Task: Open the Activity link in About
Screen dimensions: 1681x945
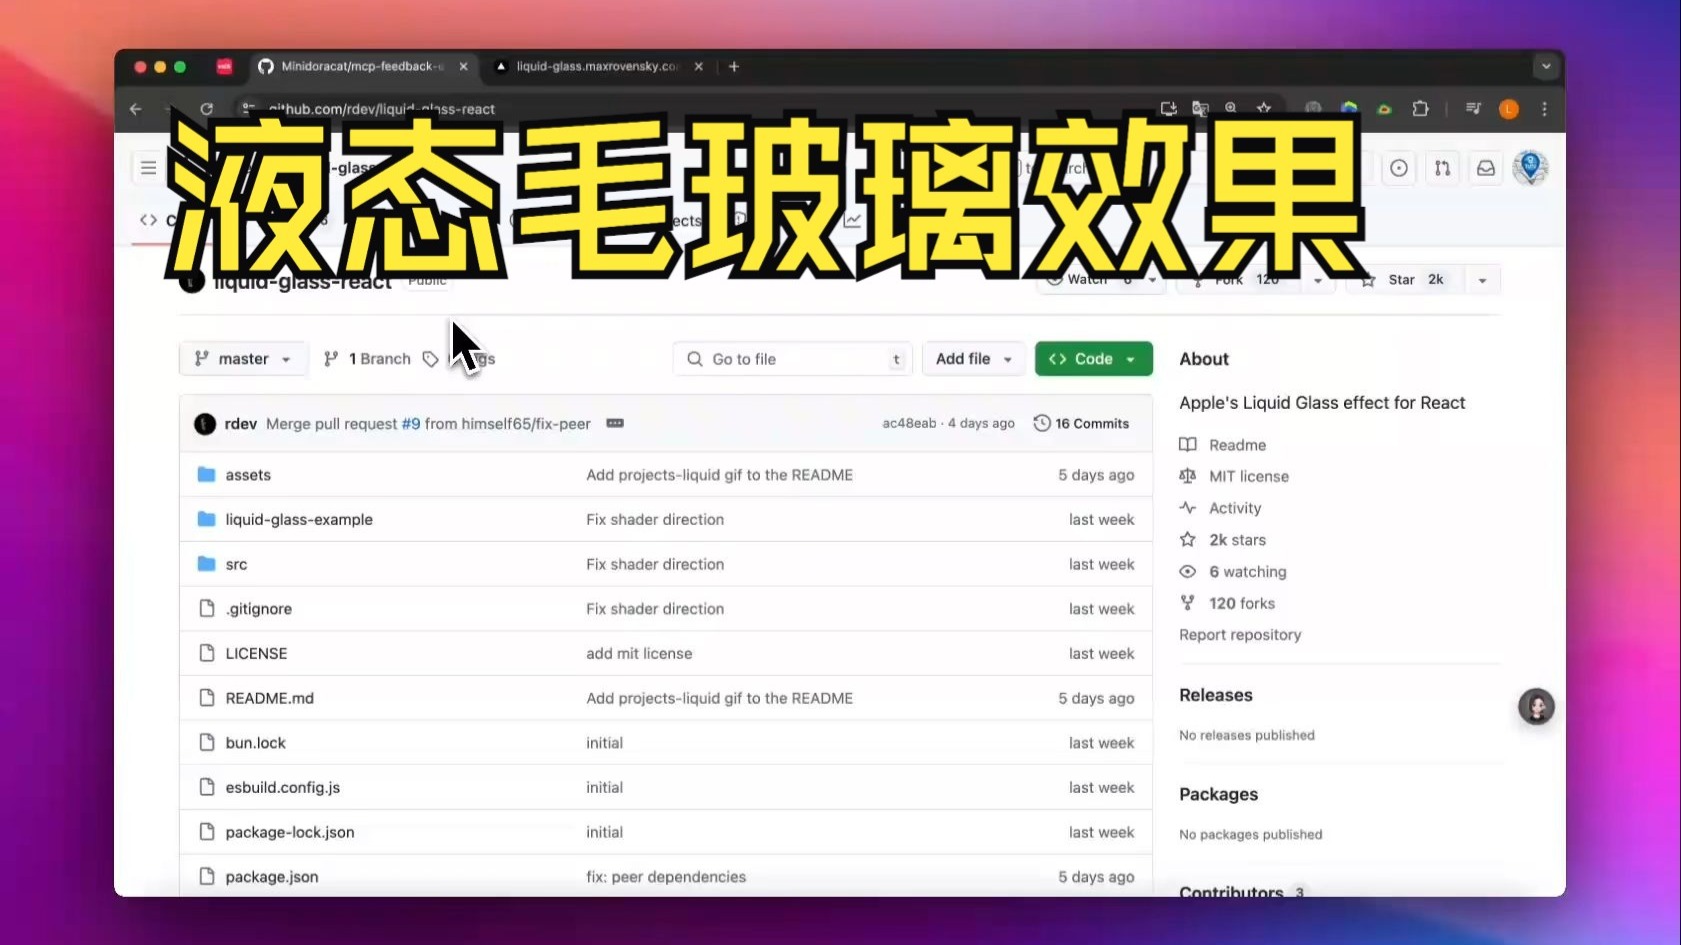Action: click(1235, 508)
